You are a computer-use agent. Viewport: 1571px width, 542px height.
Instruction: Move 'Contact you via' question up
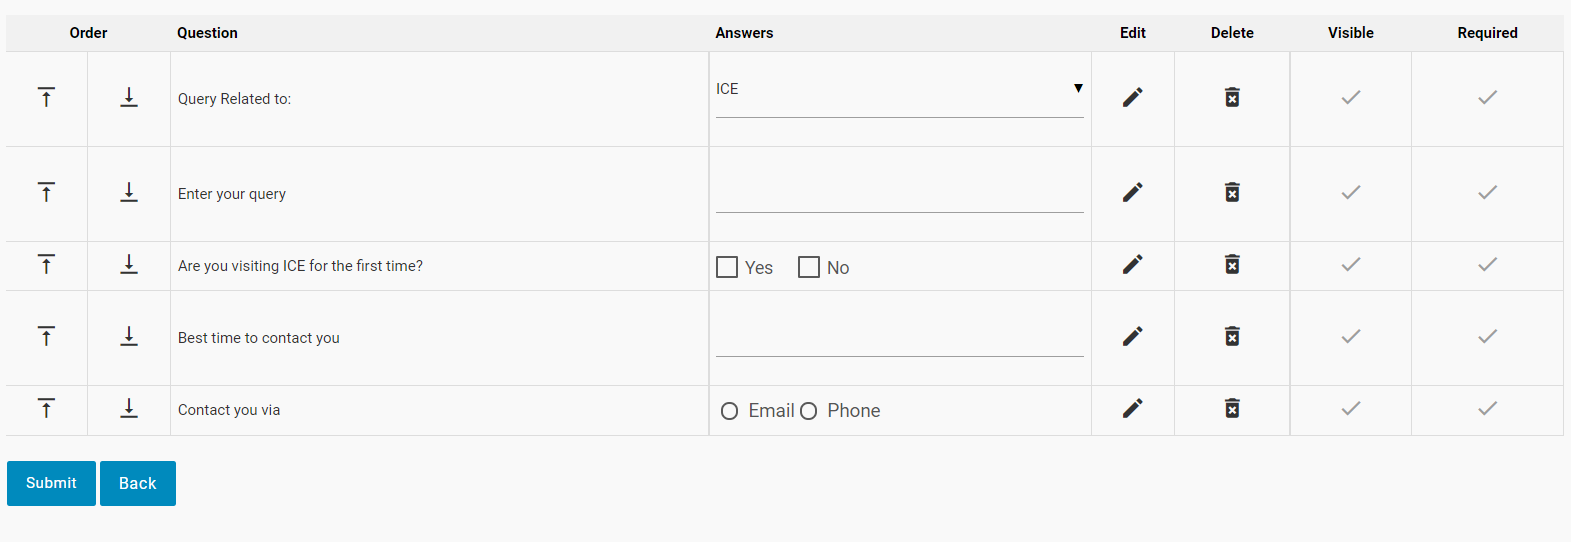pyautogui.click(x=46, y=408)
